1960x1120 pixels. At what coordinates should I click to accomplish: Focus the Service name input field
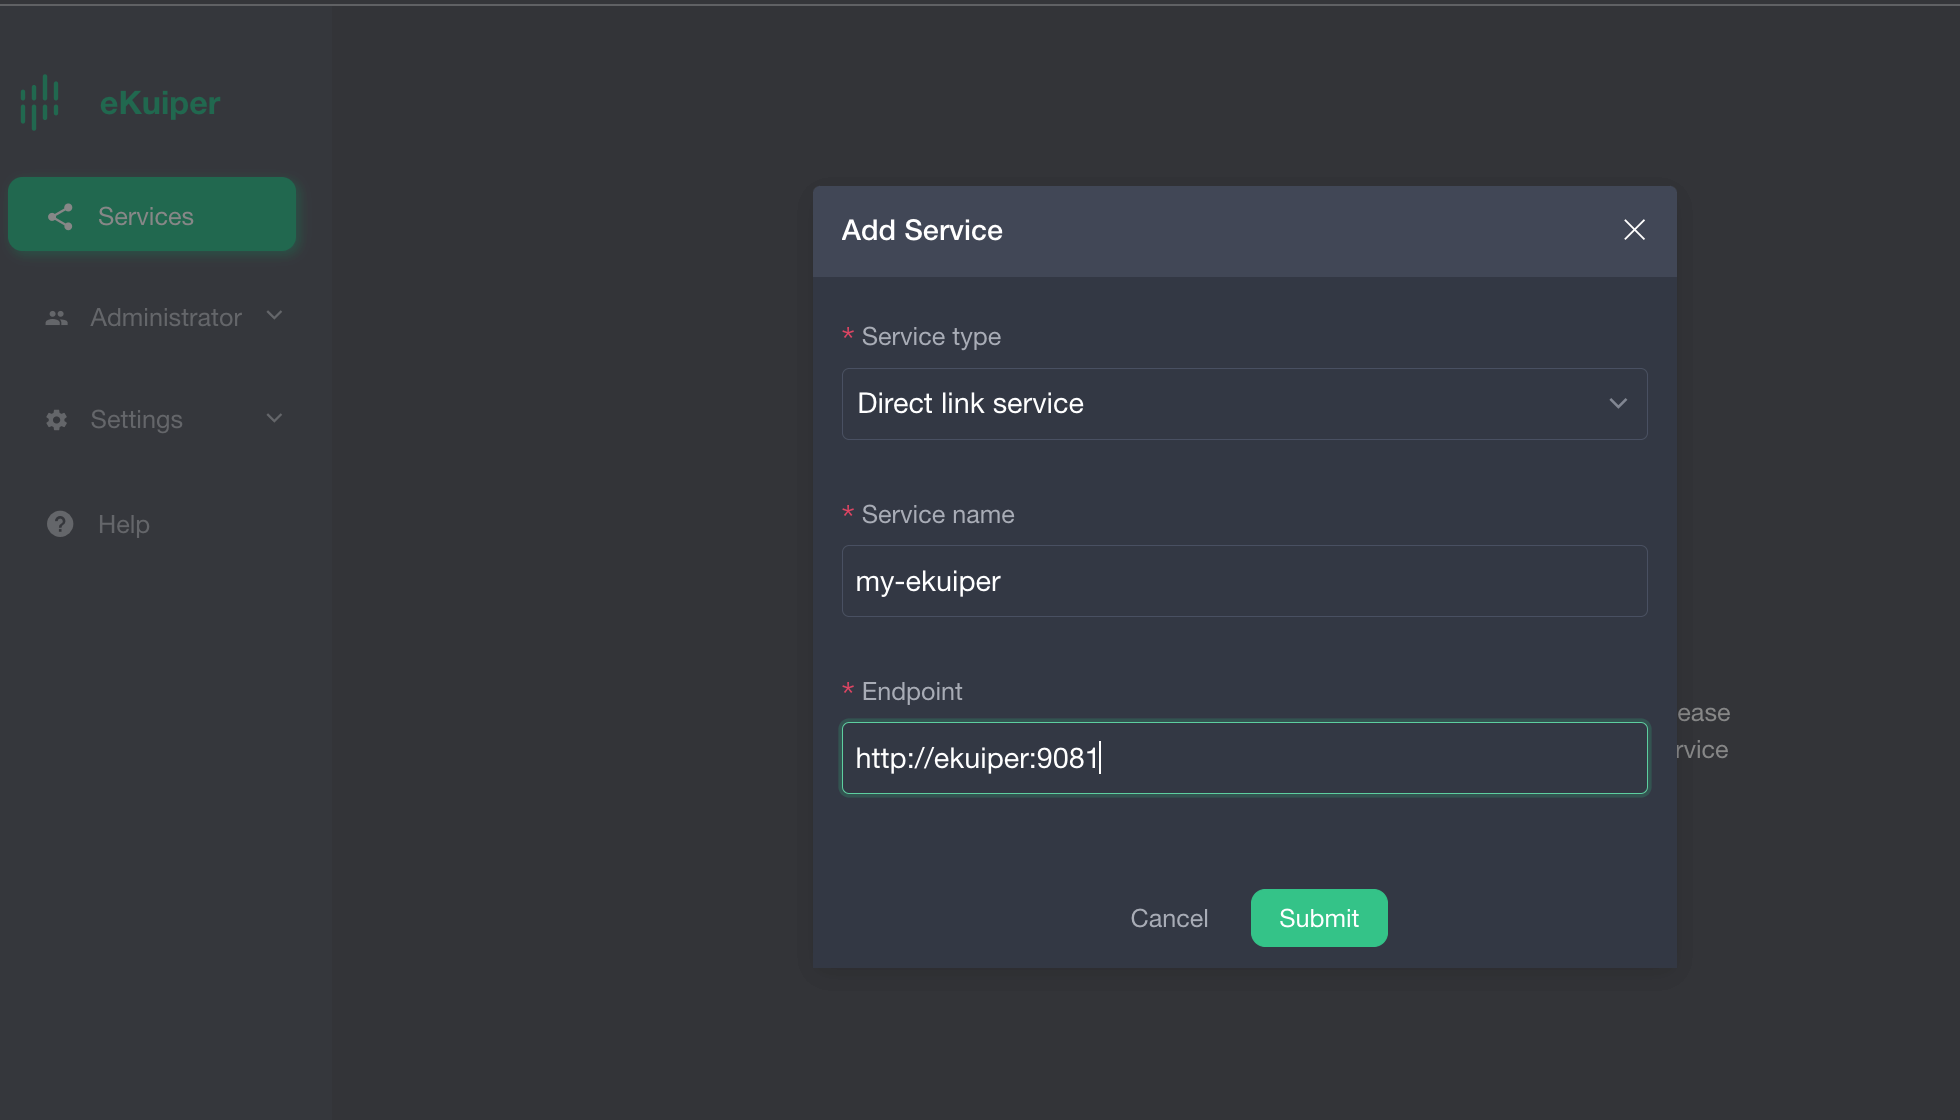pyautogui.click(x=1244, y=581)
